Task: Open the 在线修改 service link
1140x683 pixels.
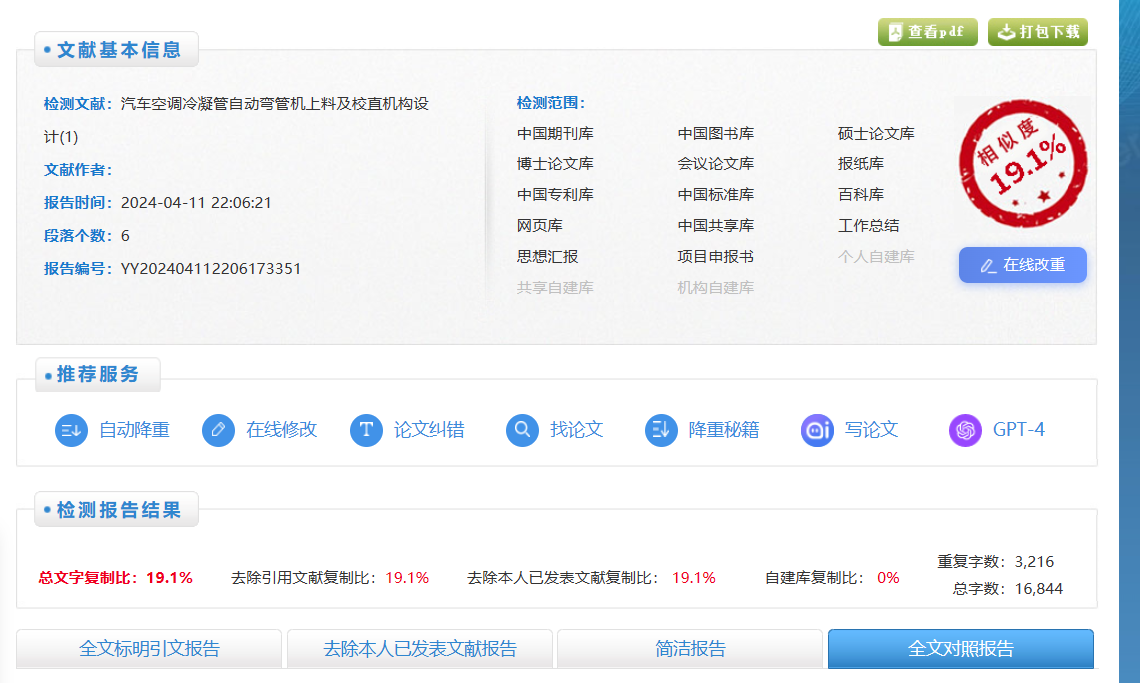Action: coord(282,430)
